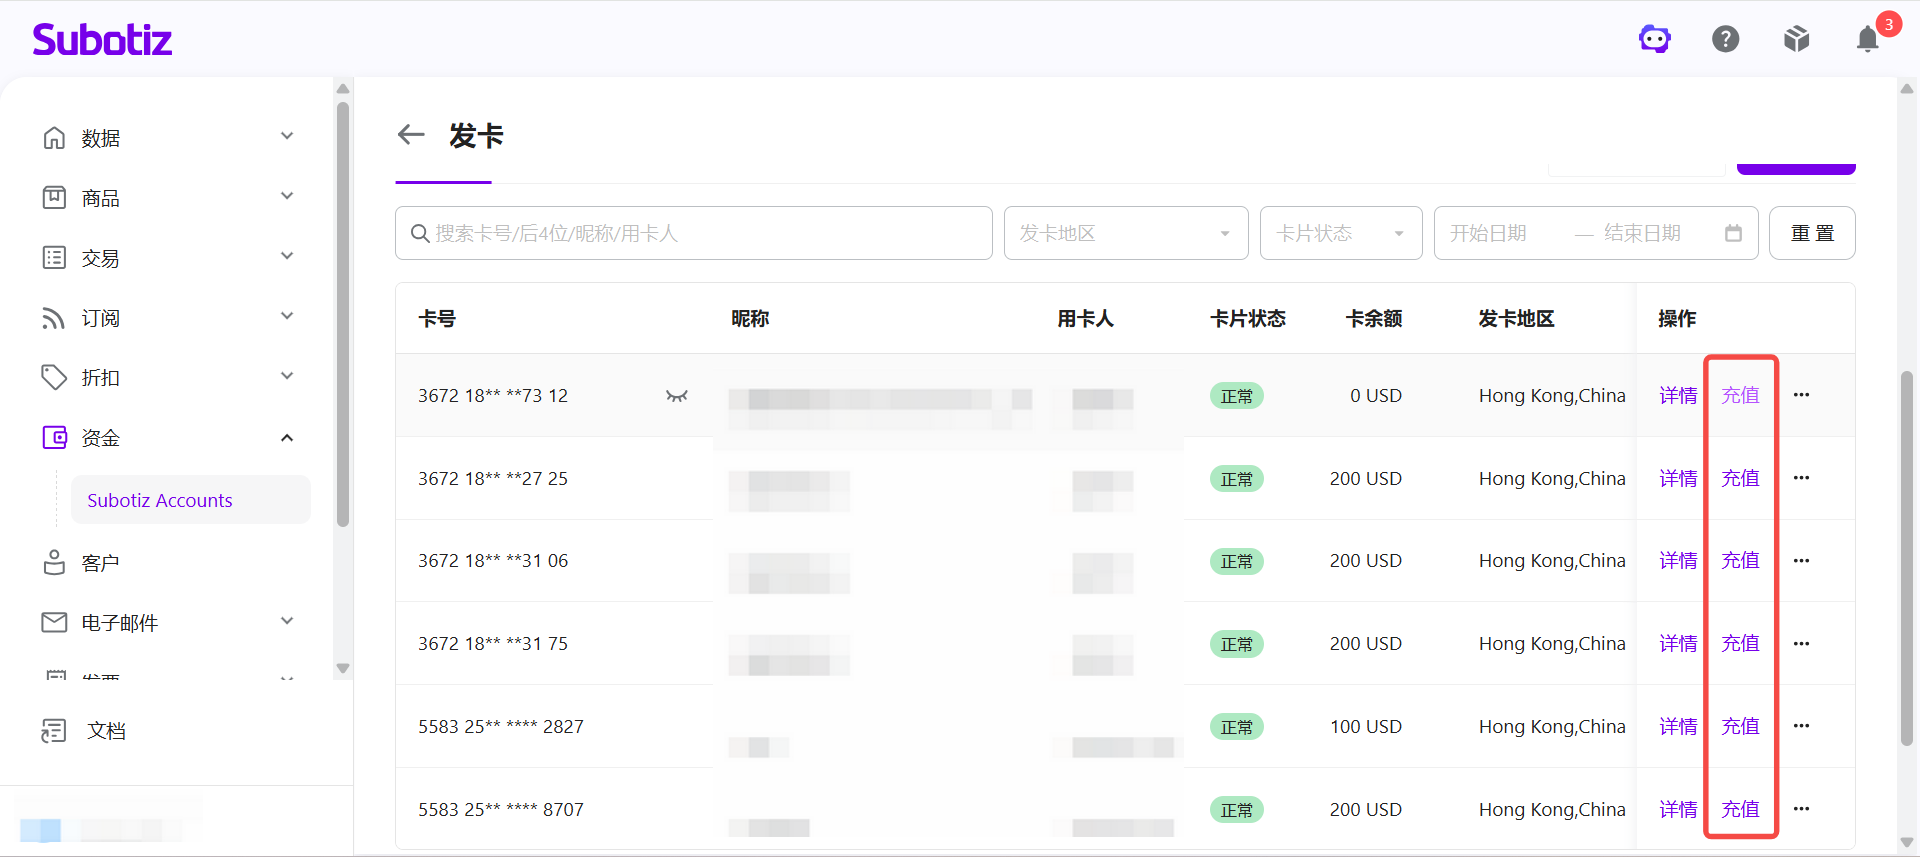Viewport: 1920px width, 857px height.
Task: Click the 100 USD balance cell
Action: tap(1365, 727)
